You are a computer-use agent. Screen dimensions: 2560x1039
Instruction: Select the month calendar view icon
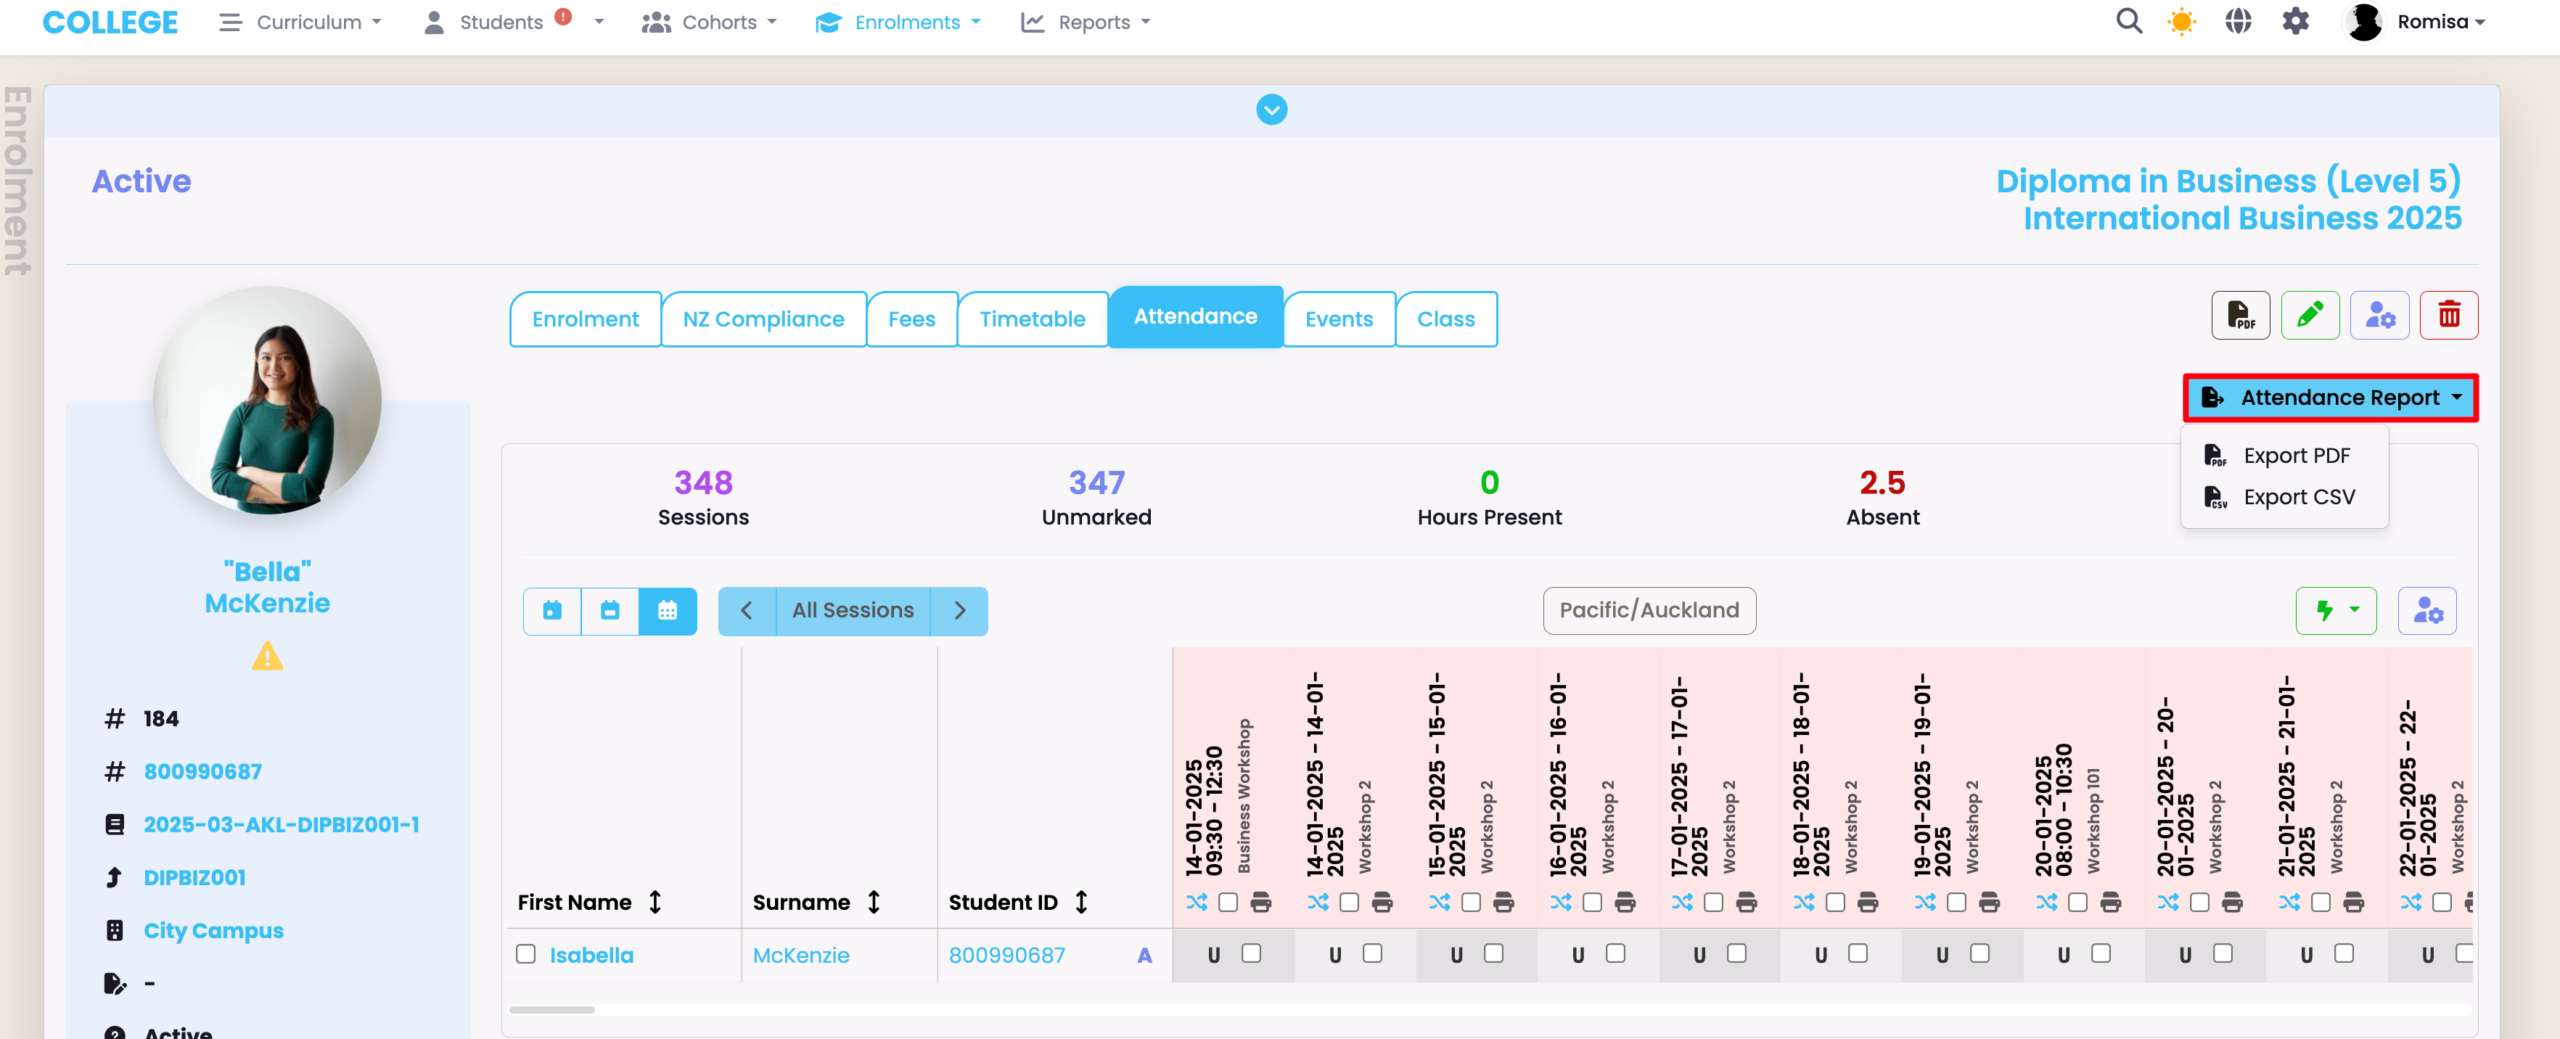[x=667, y=611]
